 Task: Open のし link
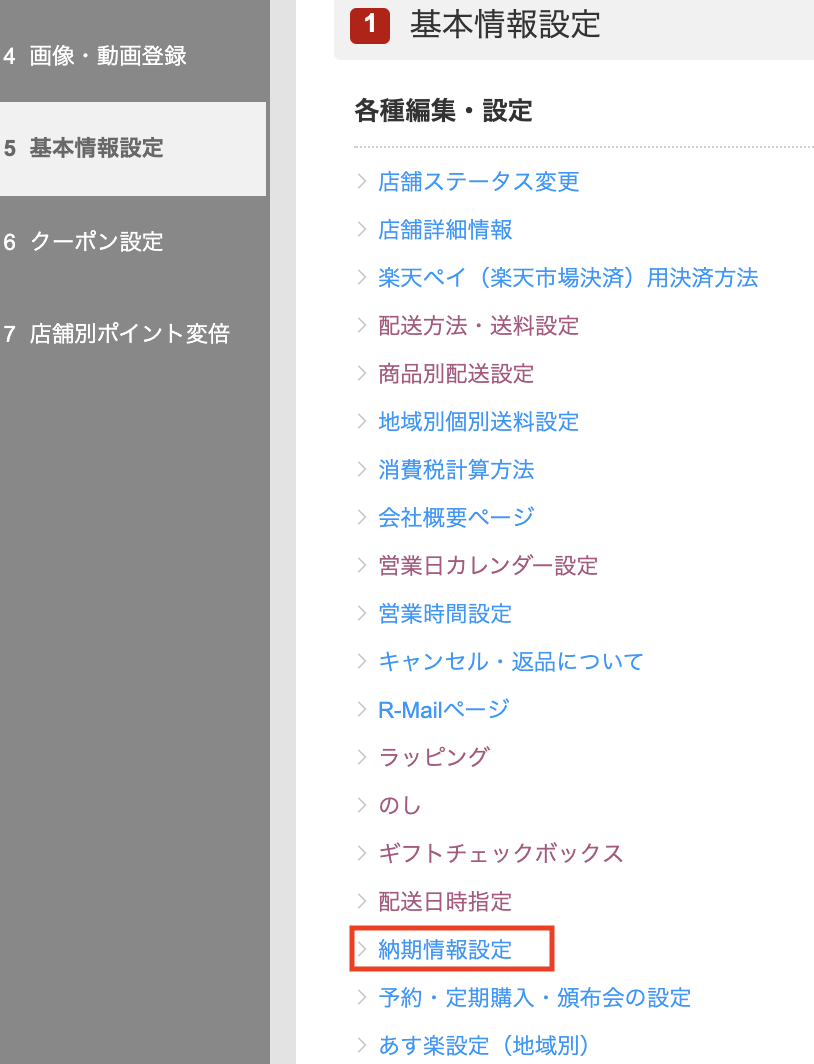[400, 805]
